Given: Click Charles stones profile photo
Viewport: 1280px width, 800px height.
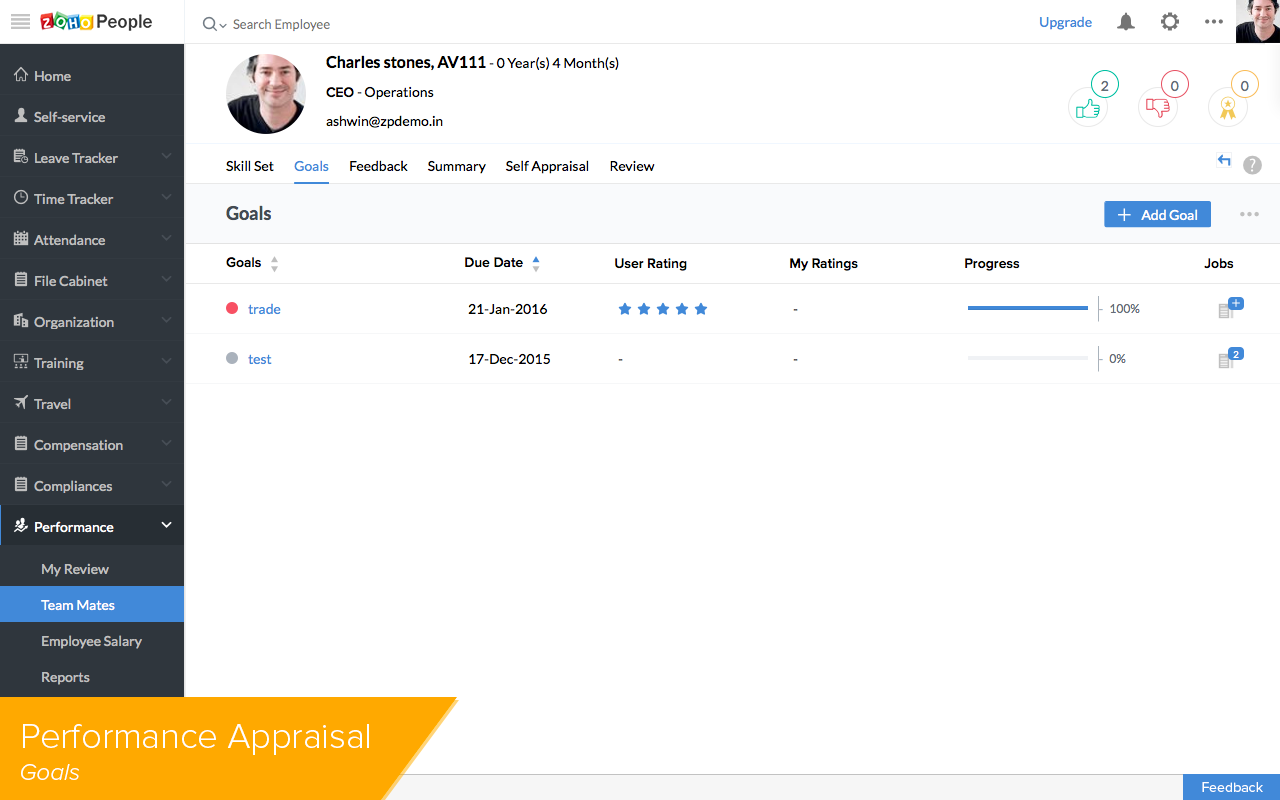Looking at the screenshot, I should point(266,94).
